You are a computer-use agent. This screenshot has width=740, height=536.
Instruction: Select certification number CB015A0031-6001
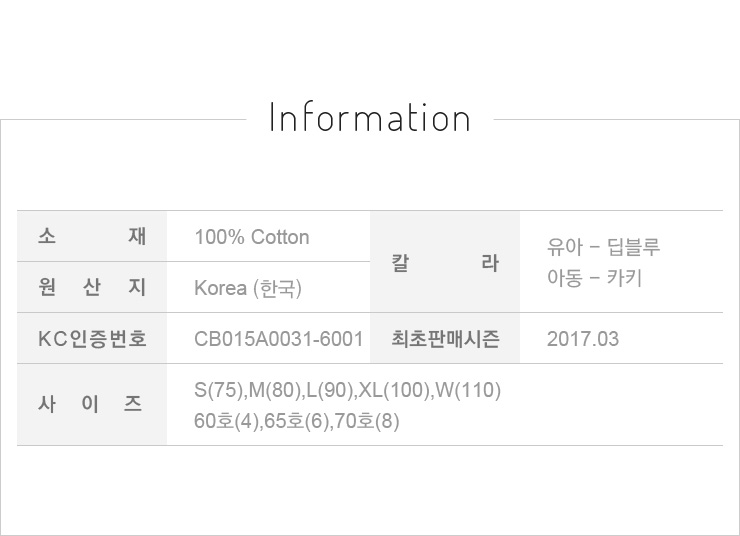click(x=278, y=339)
